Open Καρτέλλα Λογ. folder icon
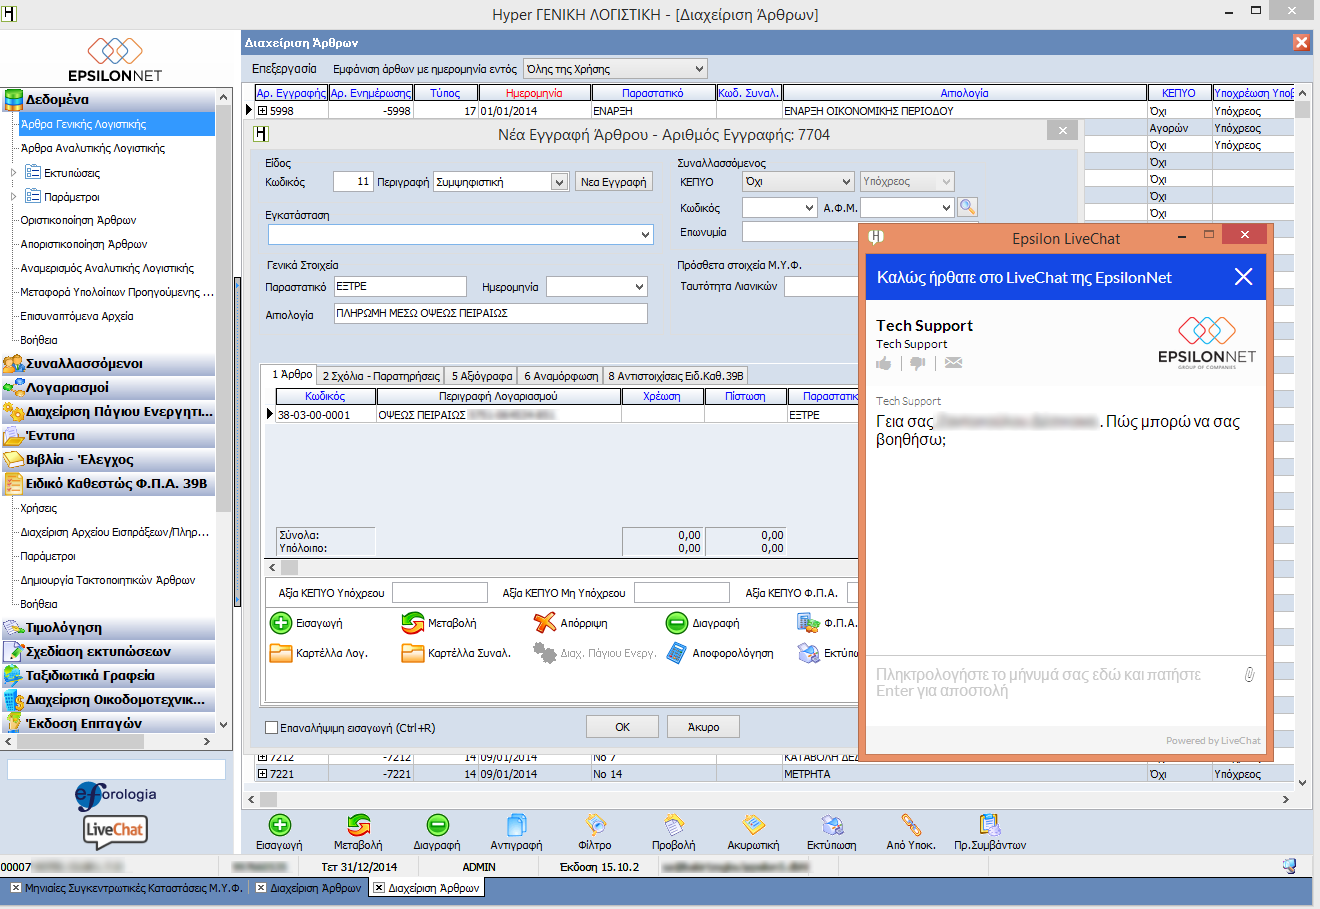 click(281, 653)
